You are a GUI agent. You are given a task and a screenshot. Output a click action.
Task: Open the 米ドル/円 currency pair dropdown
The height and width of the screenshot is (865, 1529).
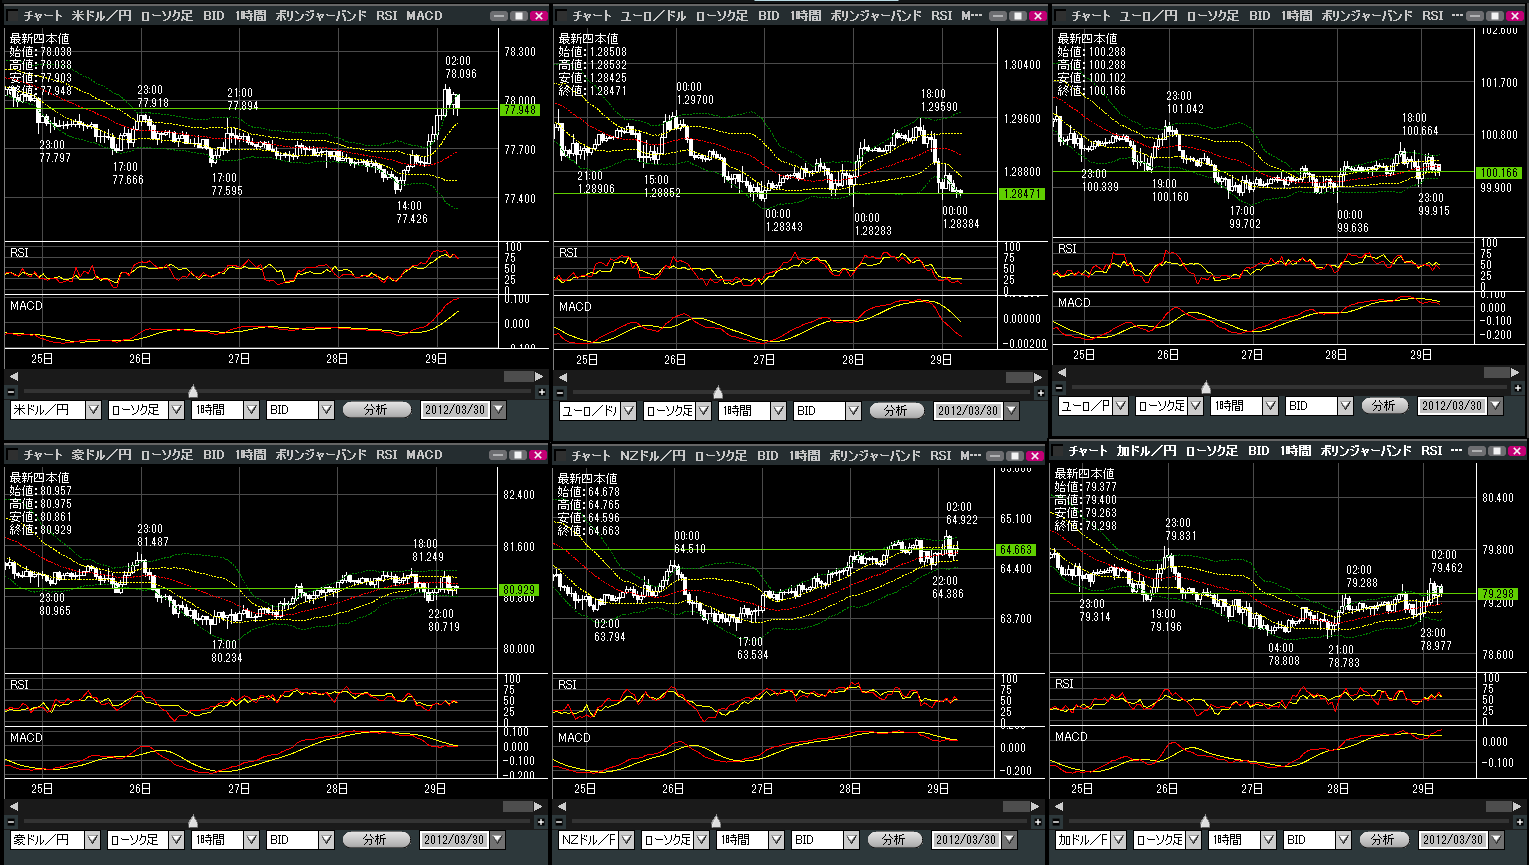[93, 410]
